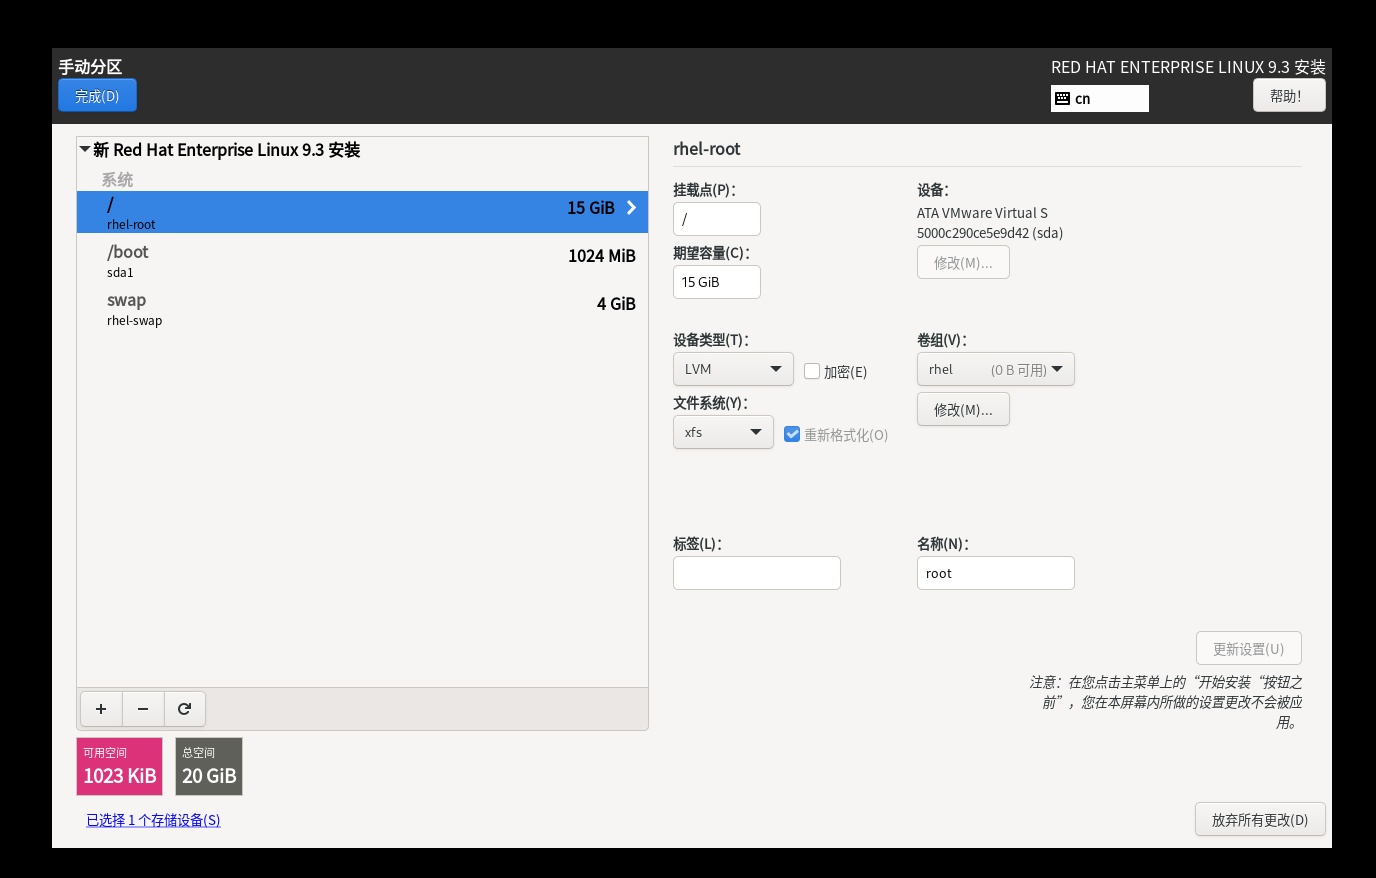1376x878 pixels.
Task: Click 修改(M) under the rhel volume group
Action: [963, 408]
